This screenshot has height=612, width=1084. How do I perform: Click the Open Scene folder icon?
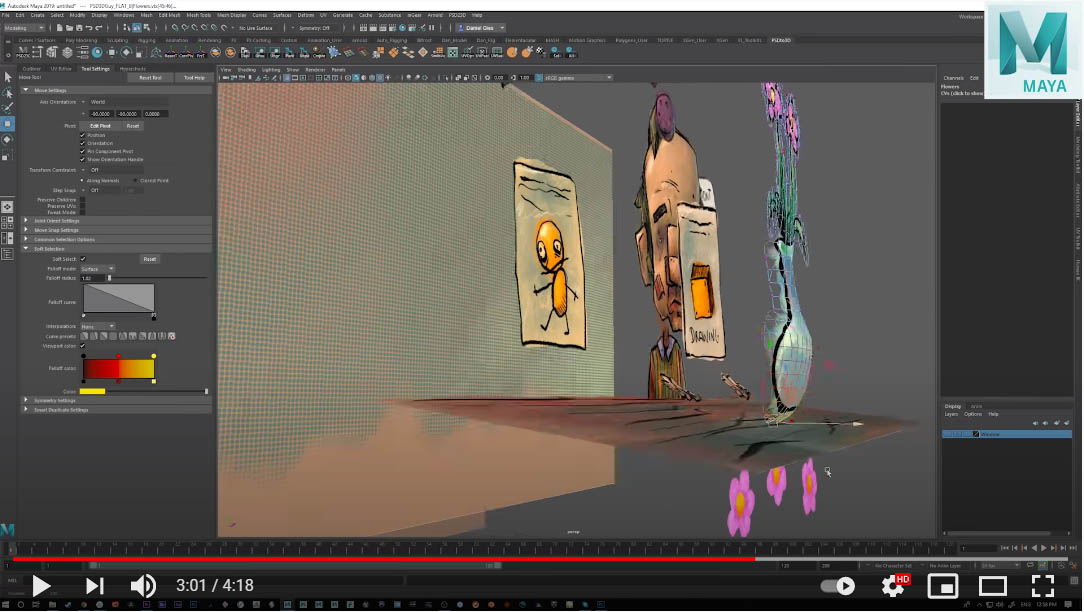[70, 28]
